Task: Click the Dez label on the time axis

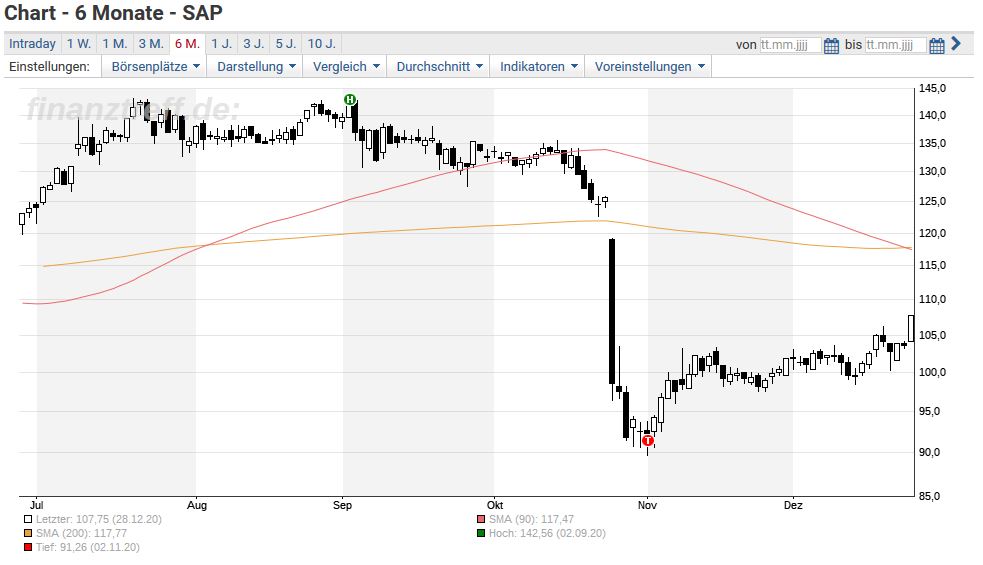Action: pyautogui.click(x=793, y=505)
